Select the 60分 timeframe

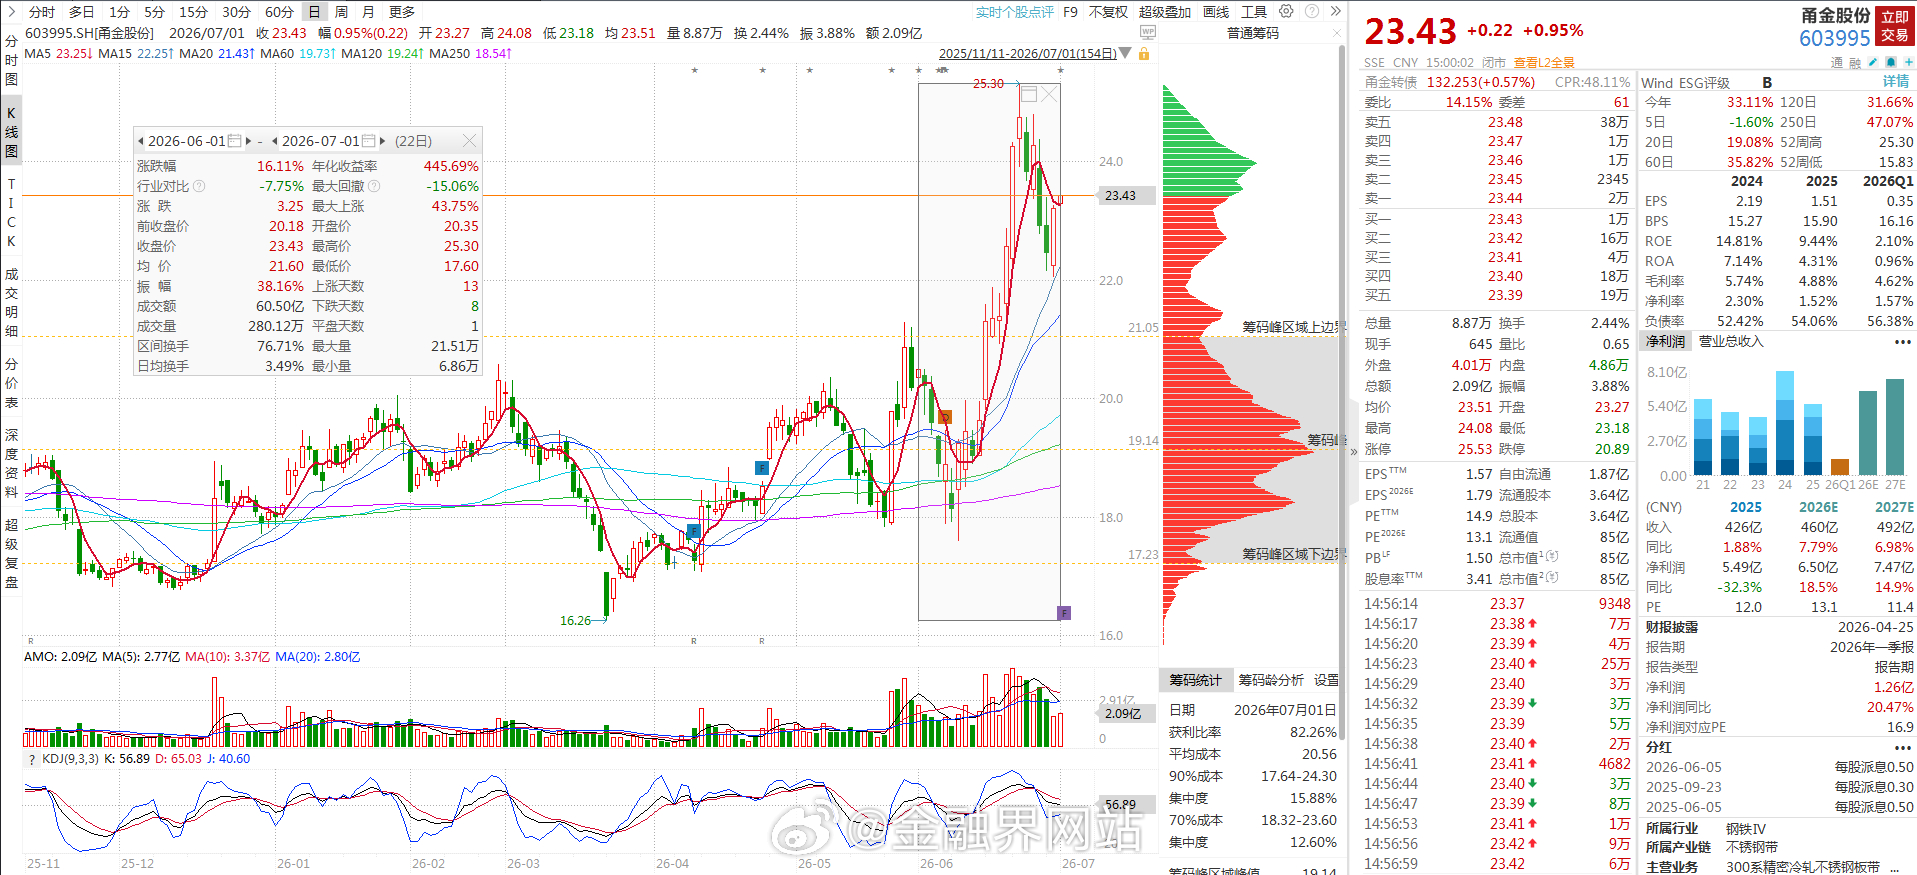point(279,12)
